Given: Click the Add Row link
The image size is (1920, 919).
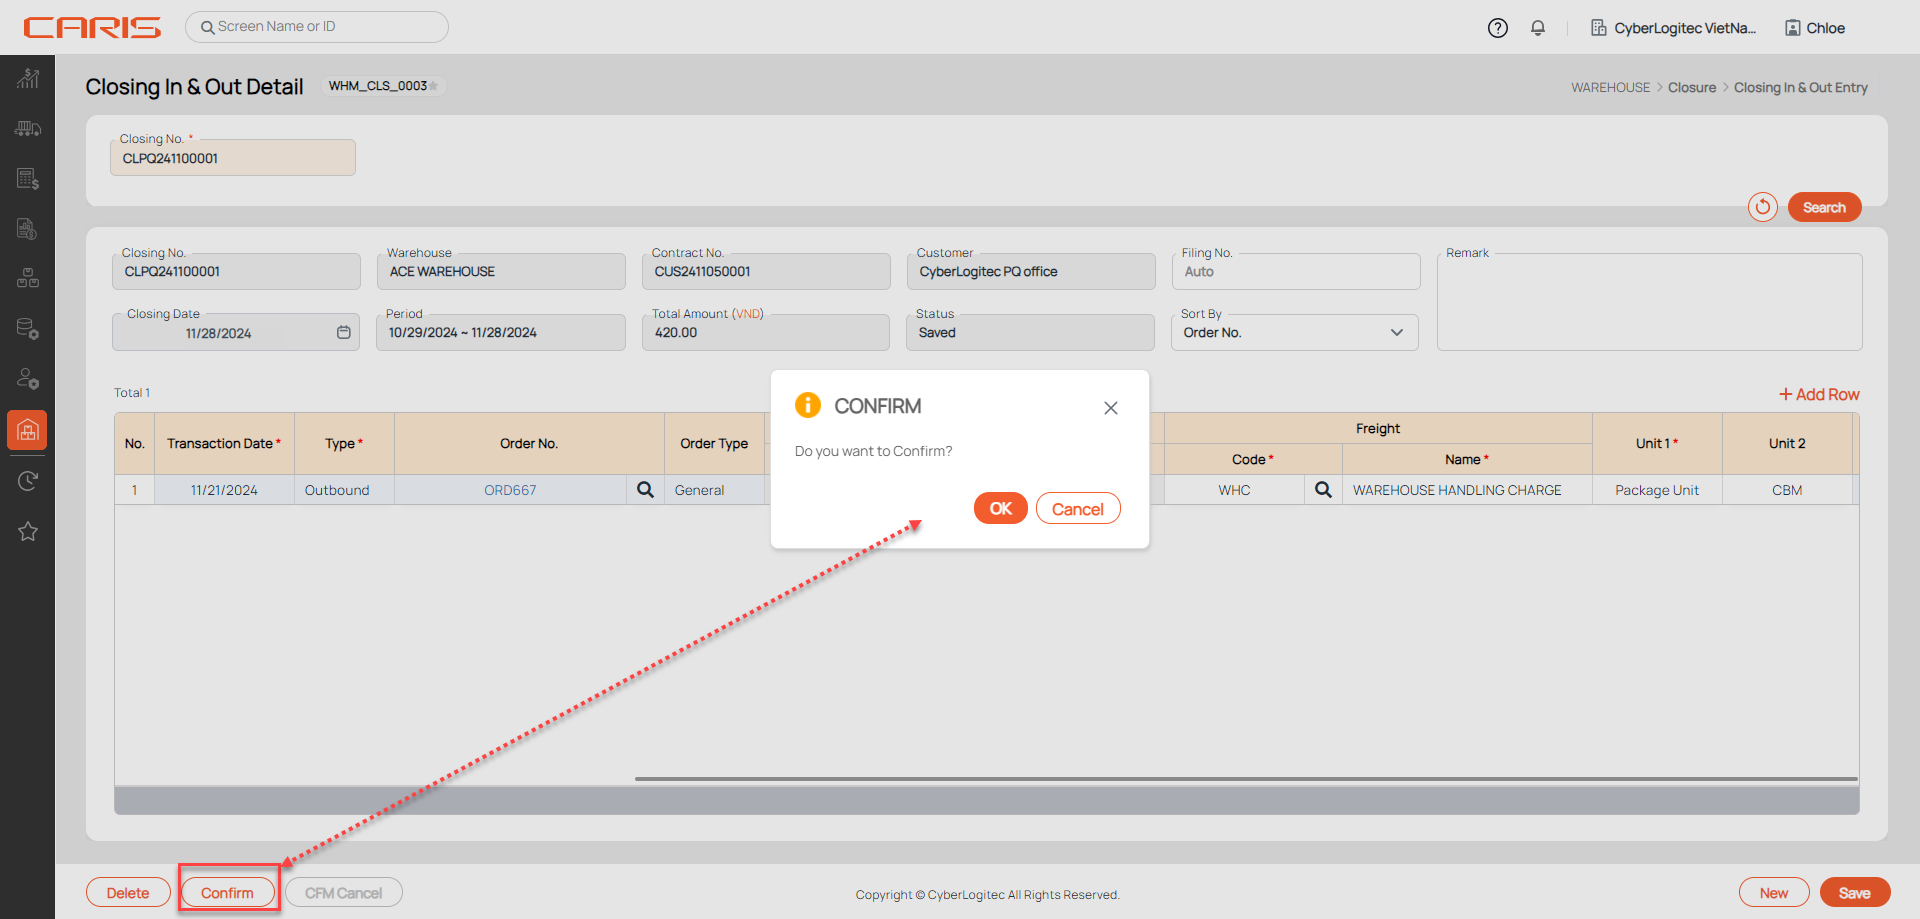Looking at the screenshot, I should (1819, 394).
